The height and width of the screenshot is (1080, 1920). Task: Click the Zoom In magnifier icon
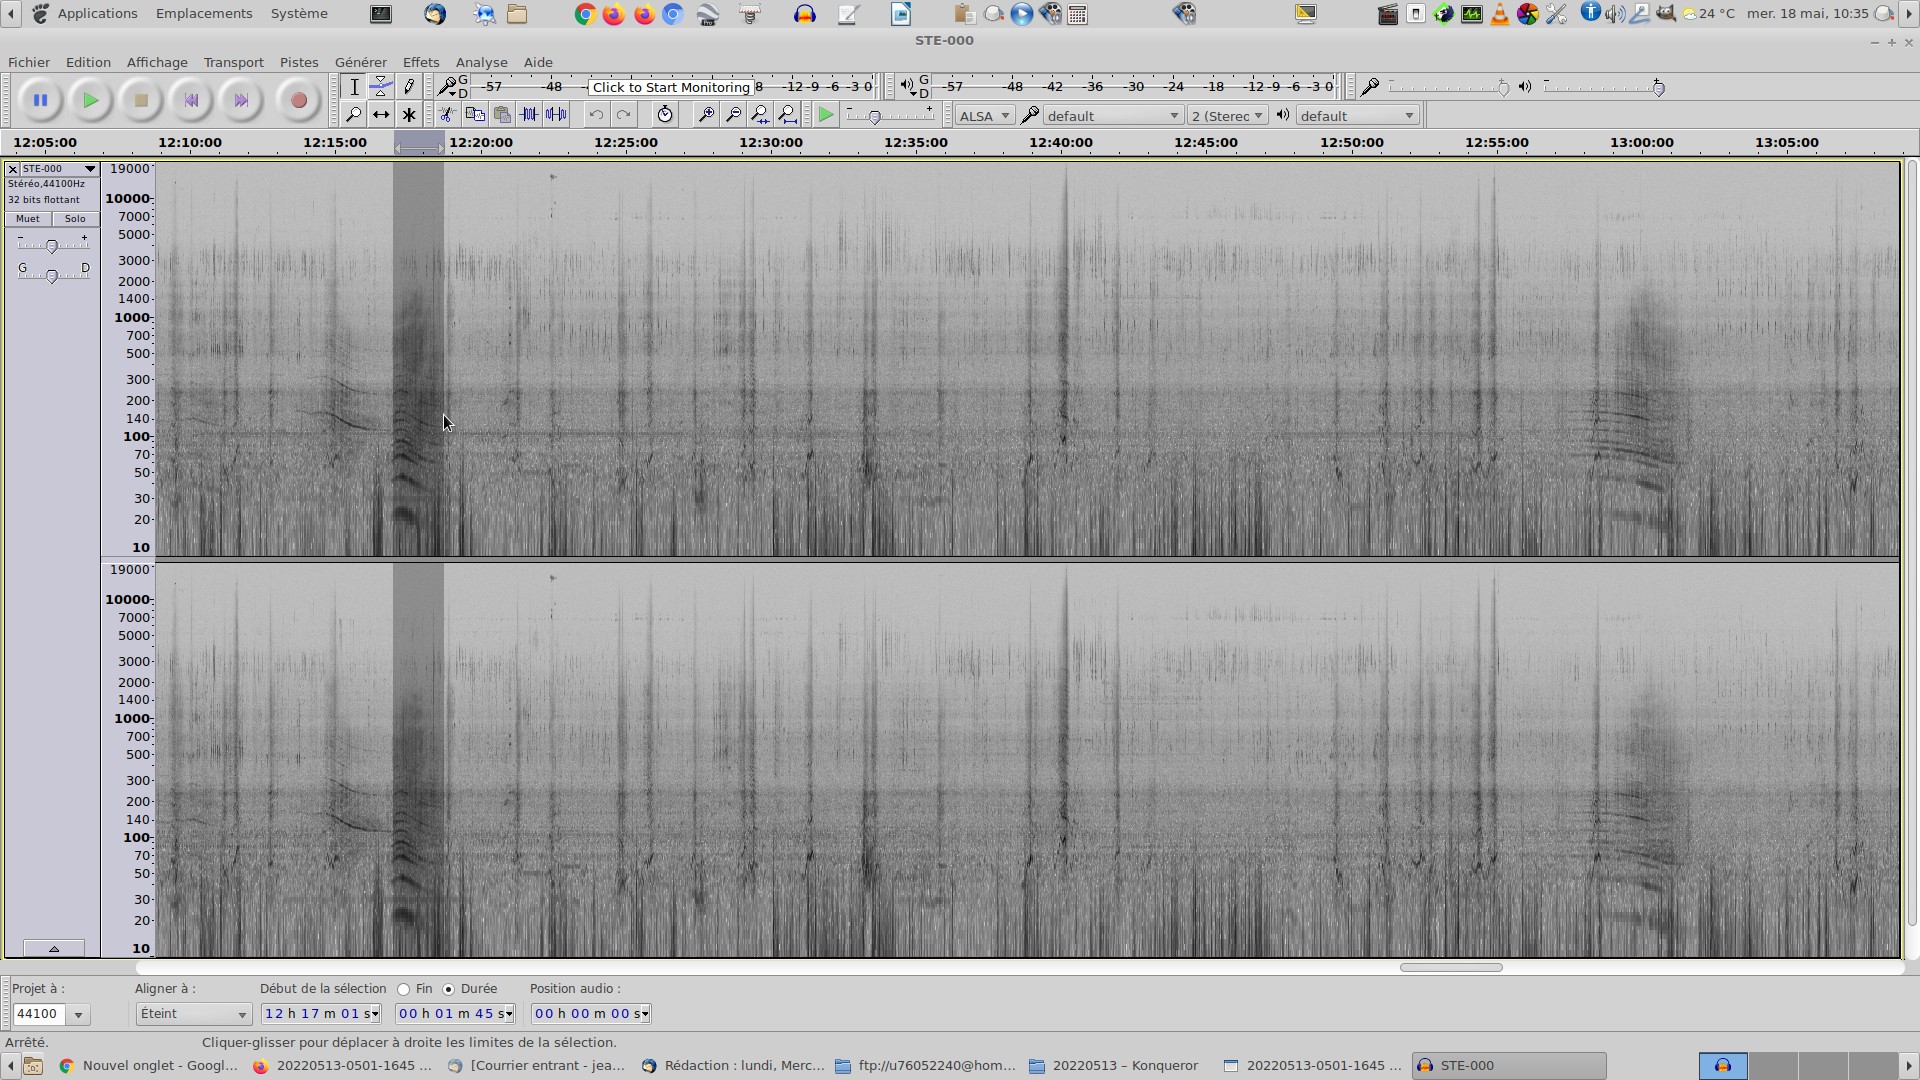(x=706, y=115)
